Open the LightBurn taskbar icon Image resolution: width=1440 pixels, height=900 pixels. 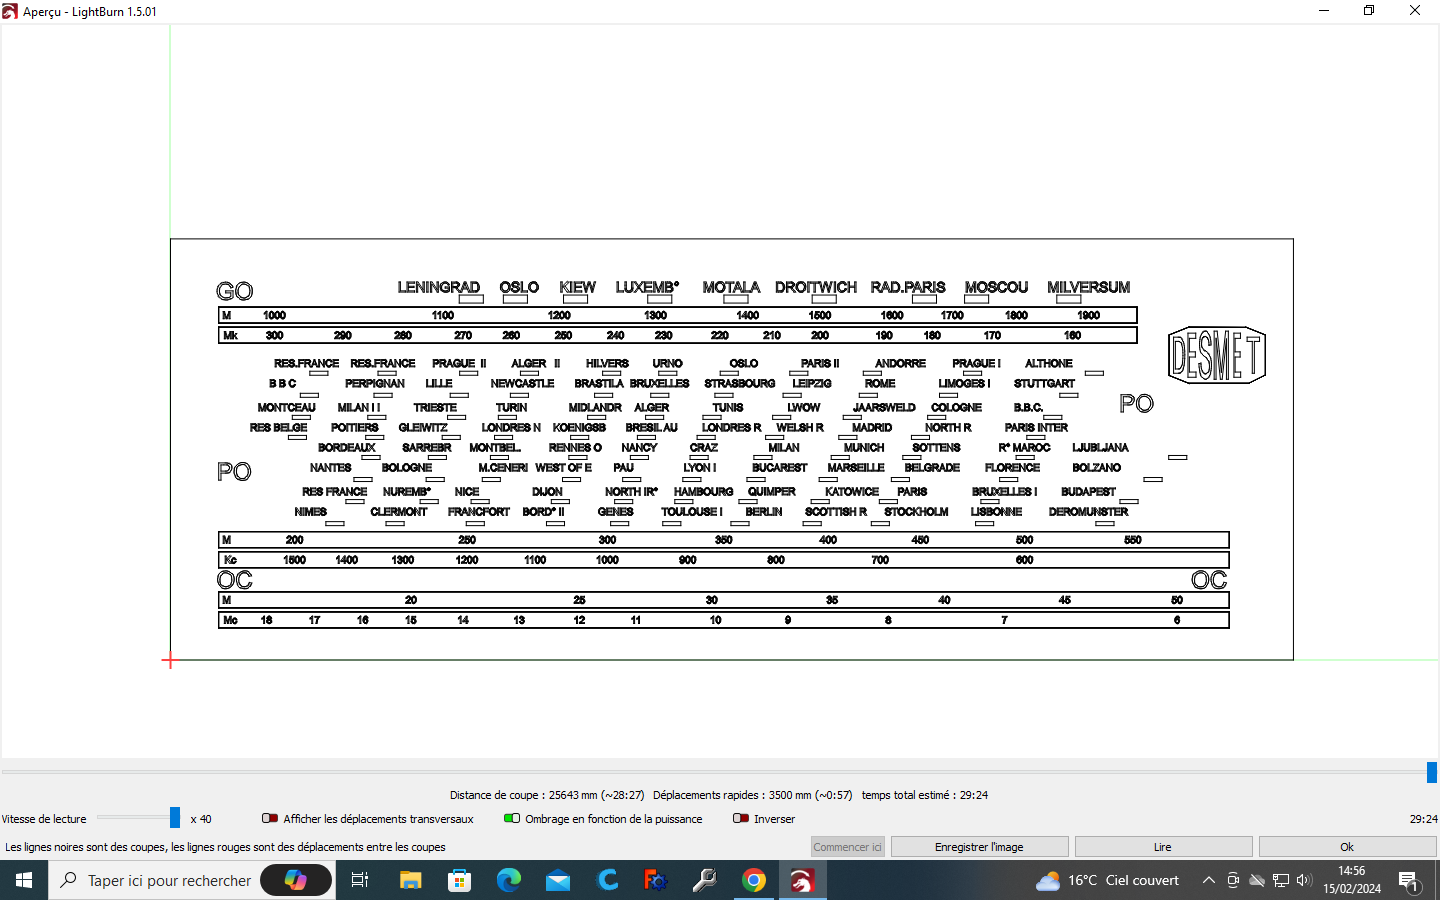click(802, 880)
